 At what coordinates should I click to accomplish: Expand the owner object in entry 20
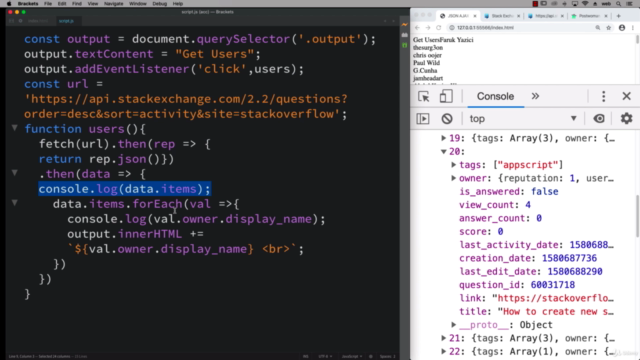pyautogui.click(x=453, y=178)
